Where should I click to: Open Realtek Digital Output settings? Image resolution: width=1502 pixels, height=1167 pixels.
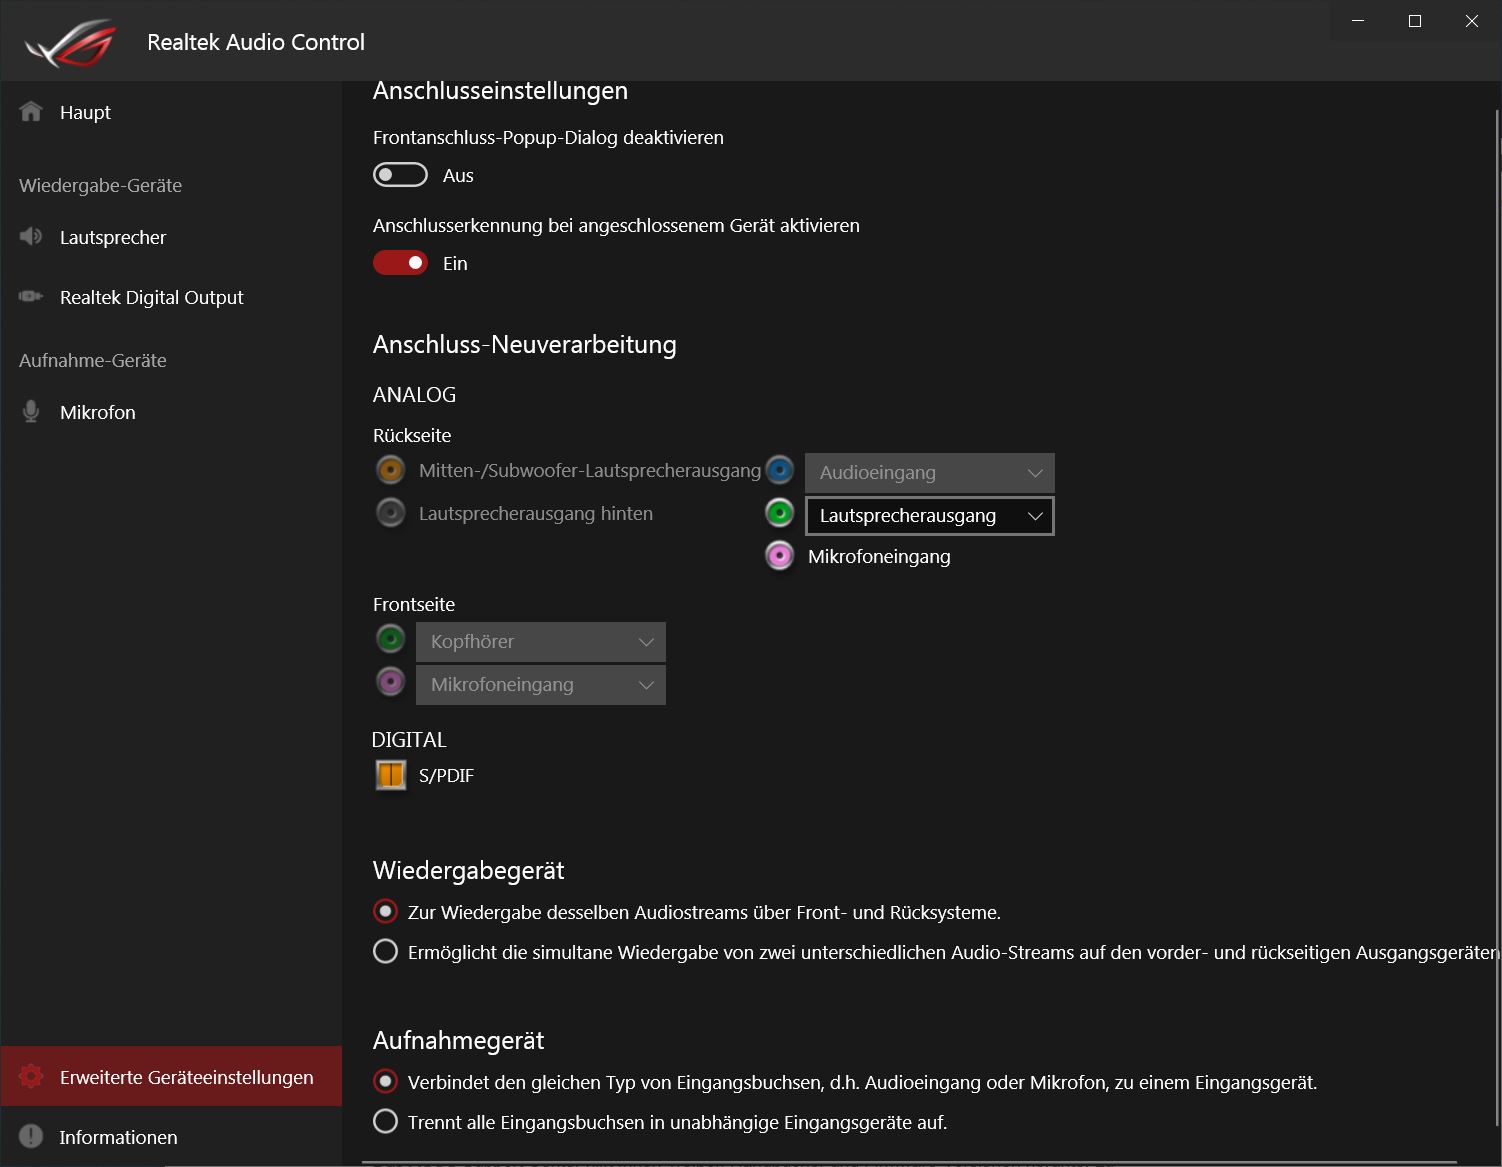(x=151, y=298)
